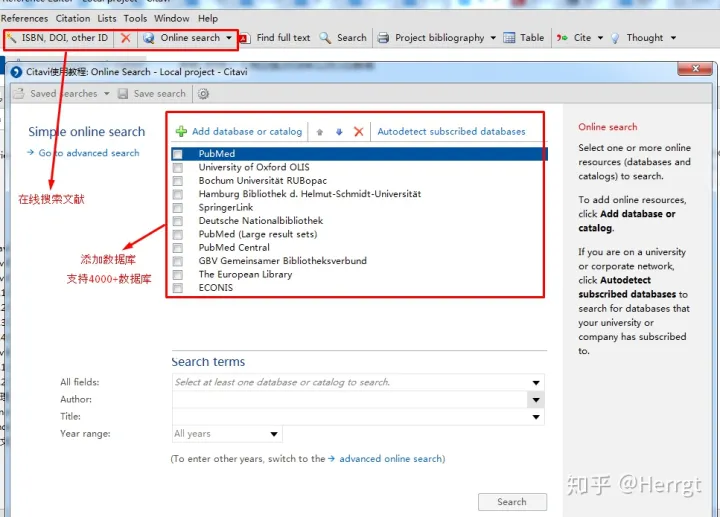
Task: Open the Lists menu
Action: point(107,18)
